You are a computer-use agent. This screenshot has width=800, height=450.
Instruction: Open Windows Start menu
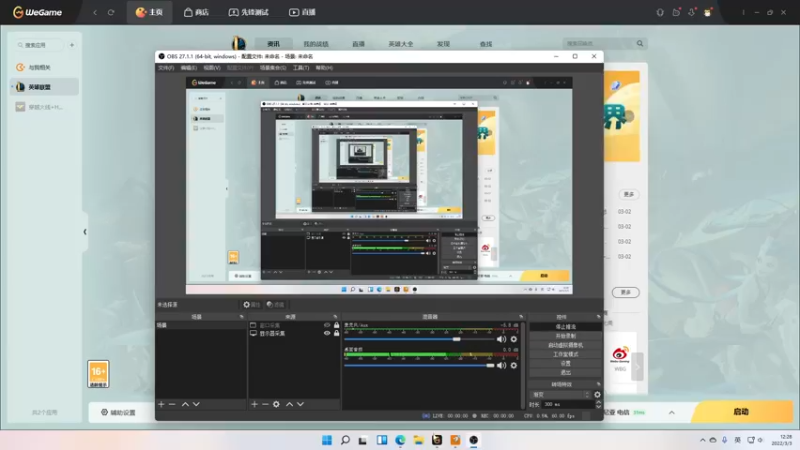pyautogui.click(x=327, y=440)
